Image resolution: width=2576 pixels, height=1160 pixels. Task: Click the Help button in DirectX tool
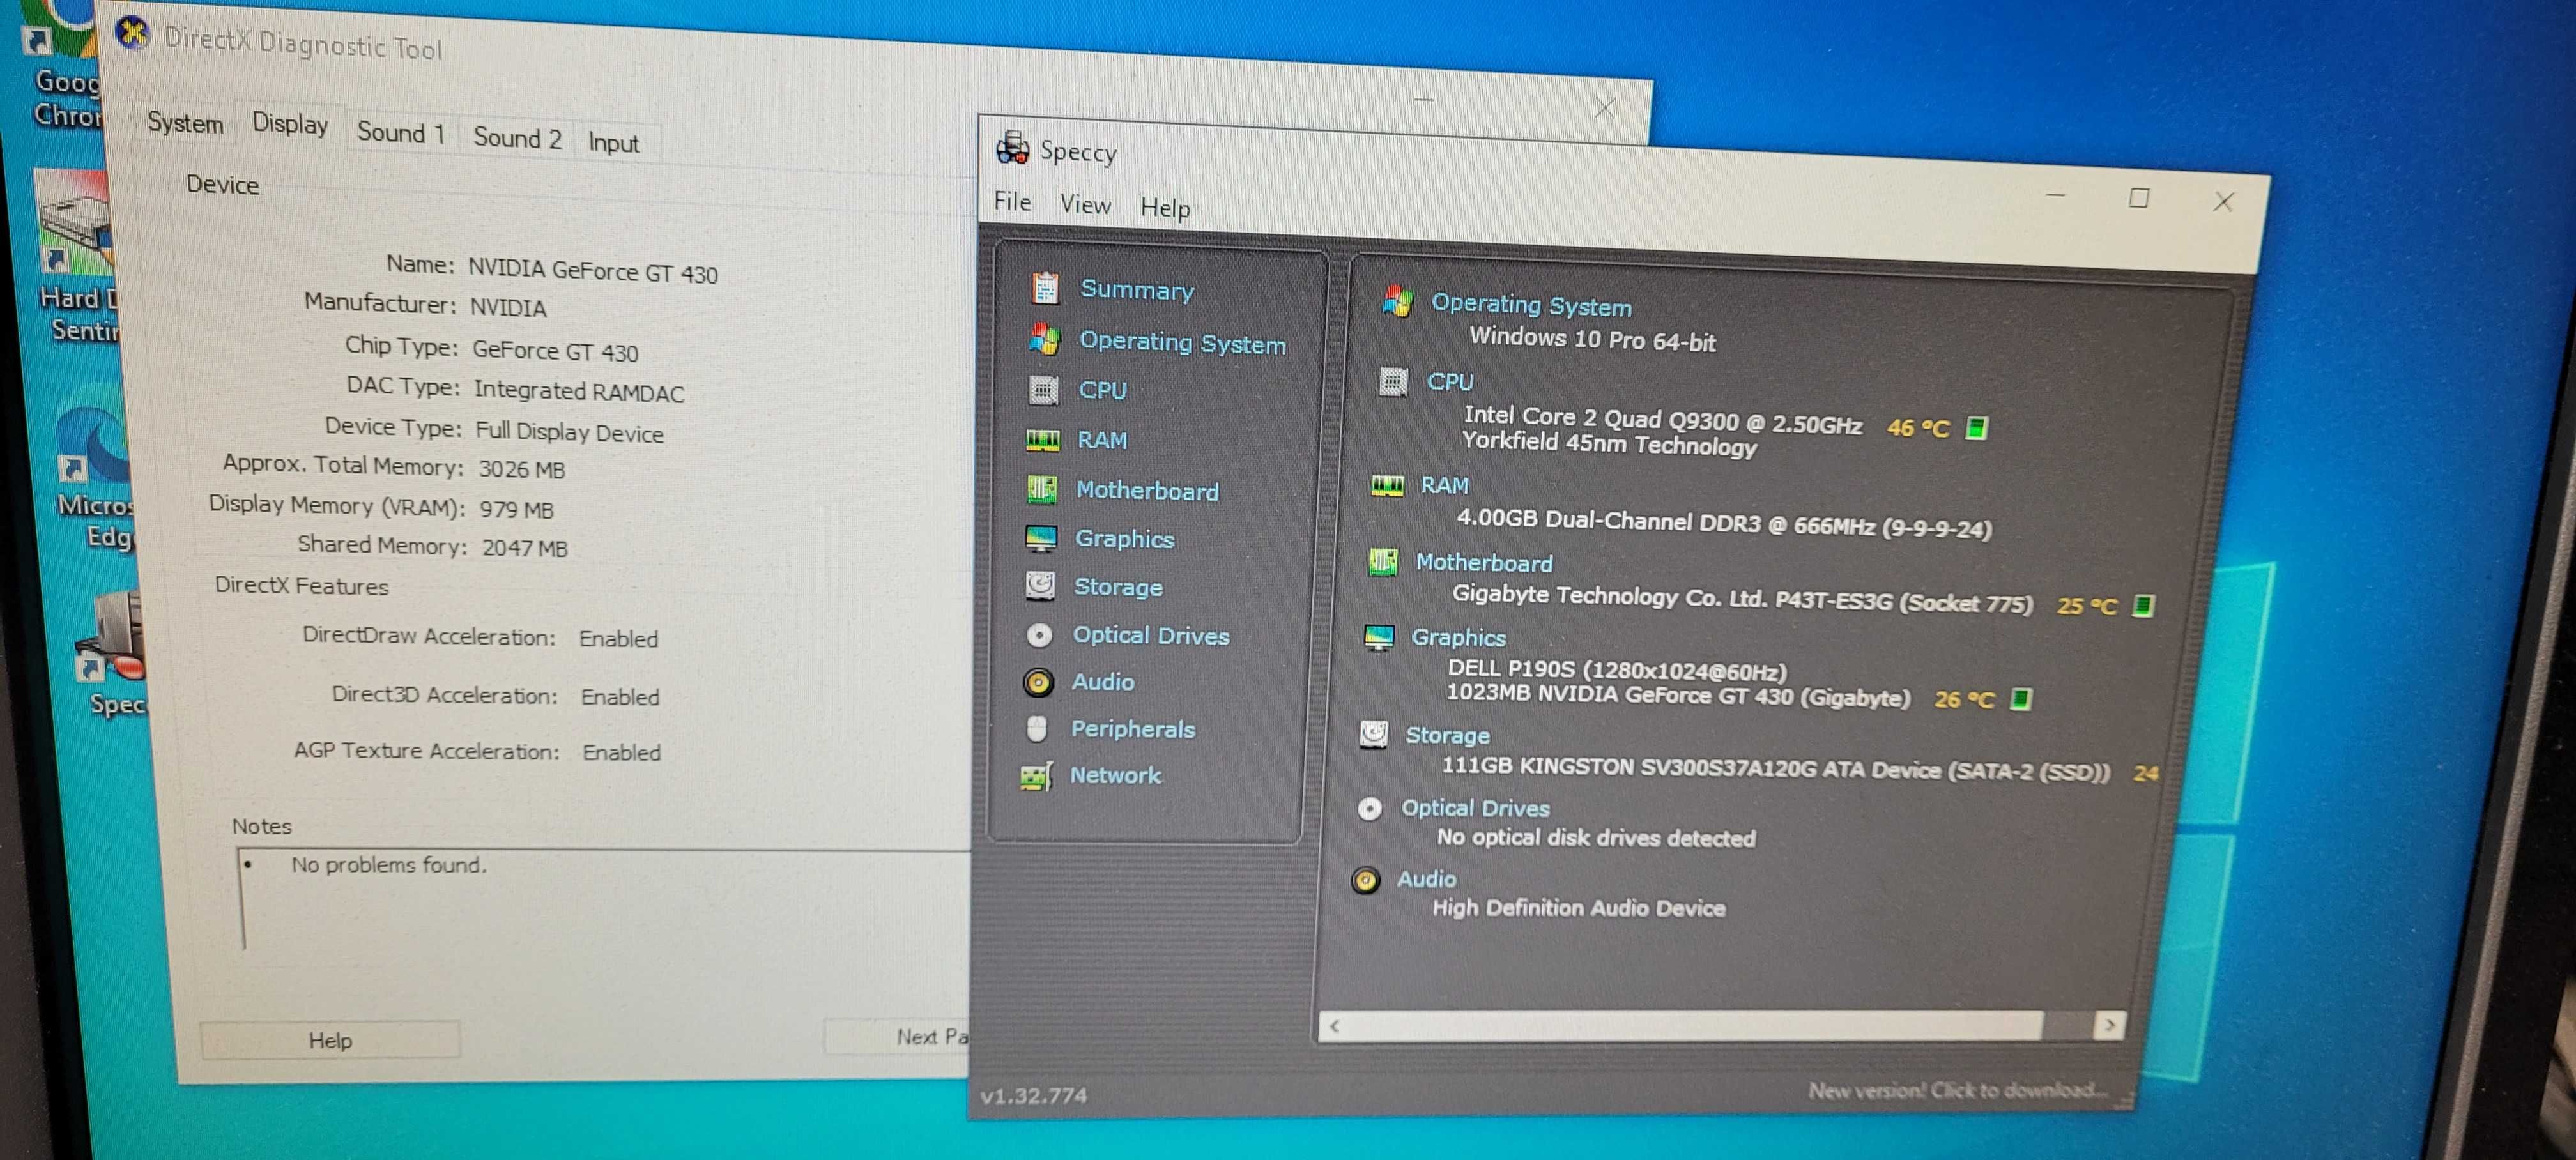pos(330,1040)
